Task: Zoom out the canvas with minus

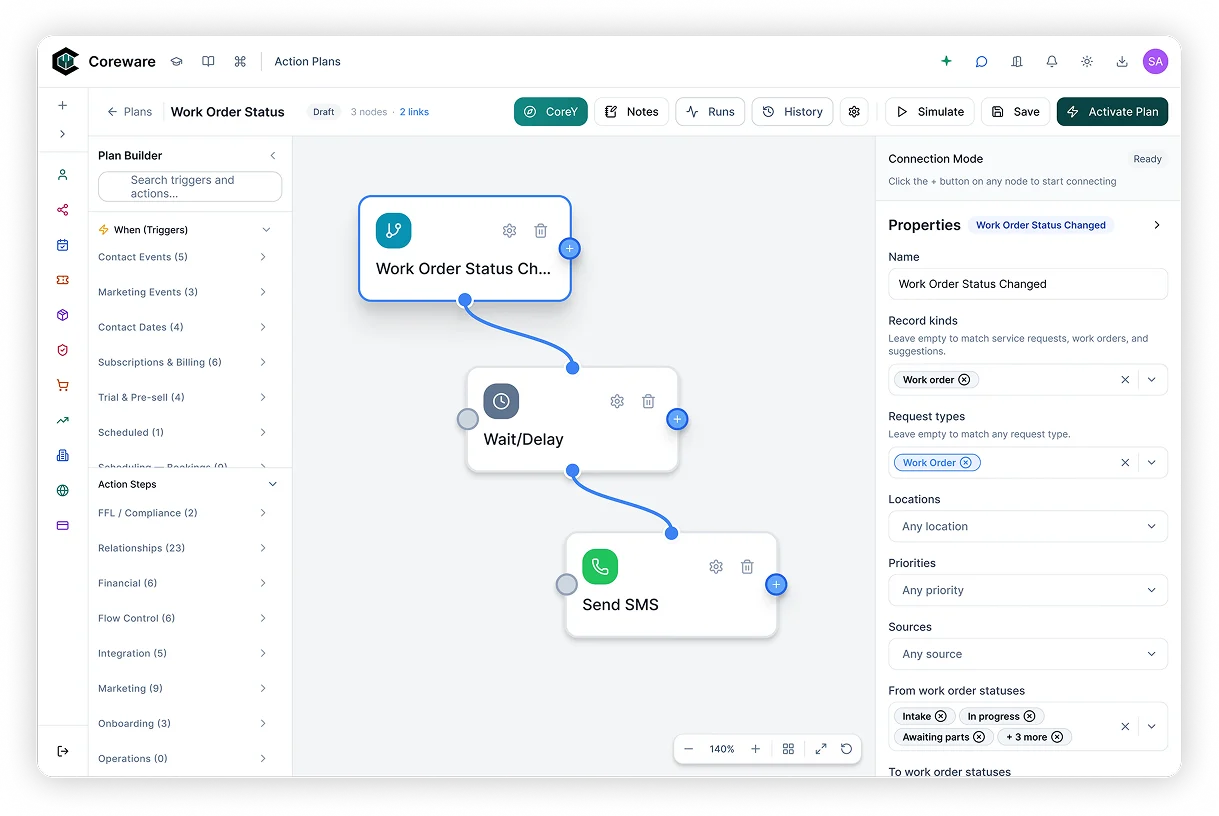Action: click(689, 749)
